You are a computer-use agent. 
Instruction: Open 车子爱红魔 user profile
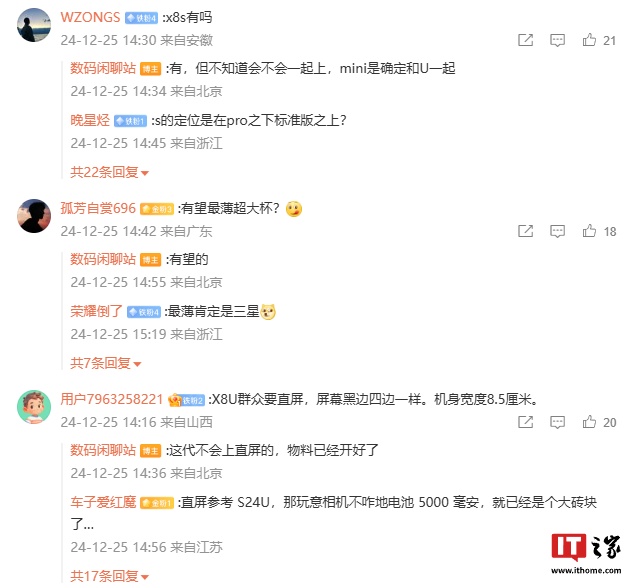coord(103,502)
